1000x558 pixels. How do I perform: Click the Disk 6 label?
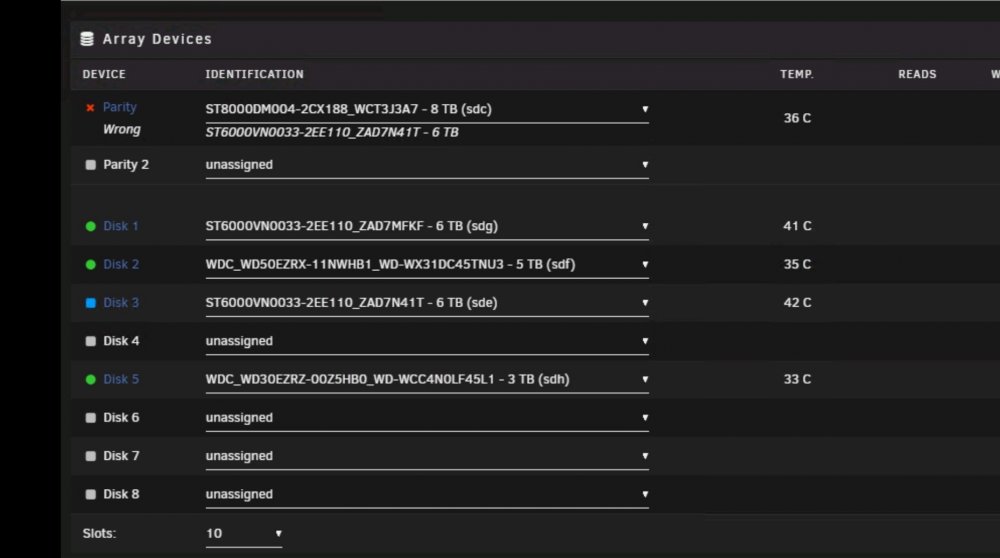[121, 417]
